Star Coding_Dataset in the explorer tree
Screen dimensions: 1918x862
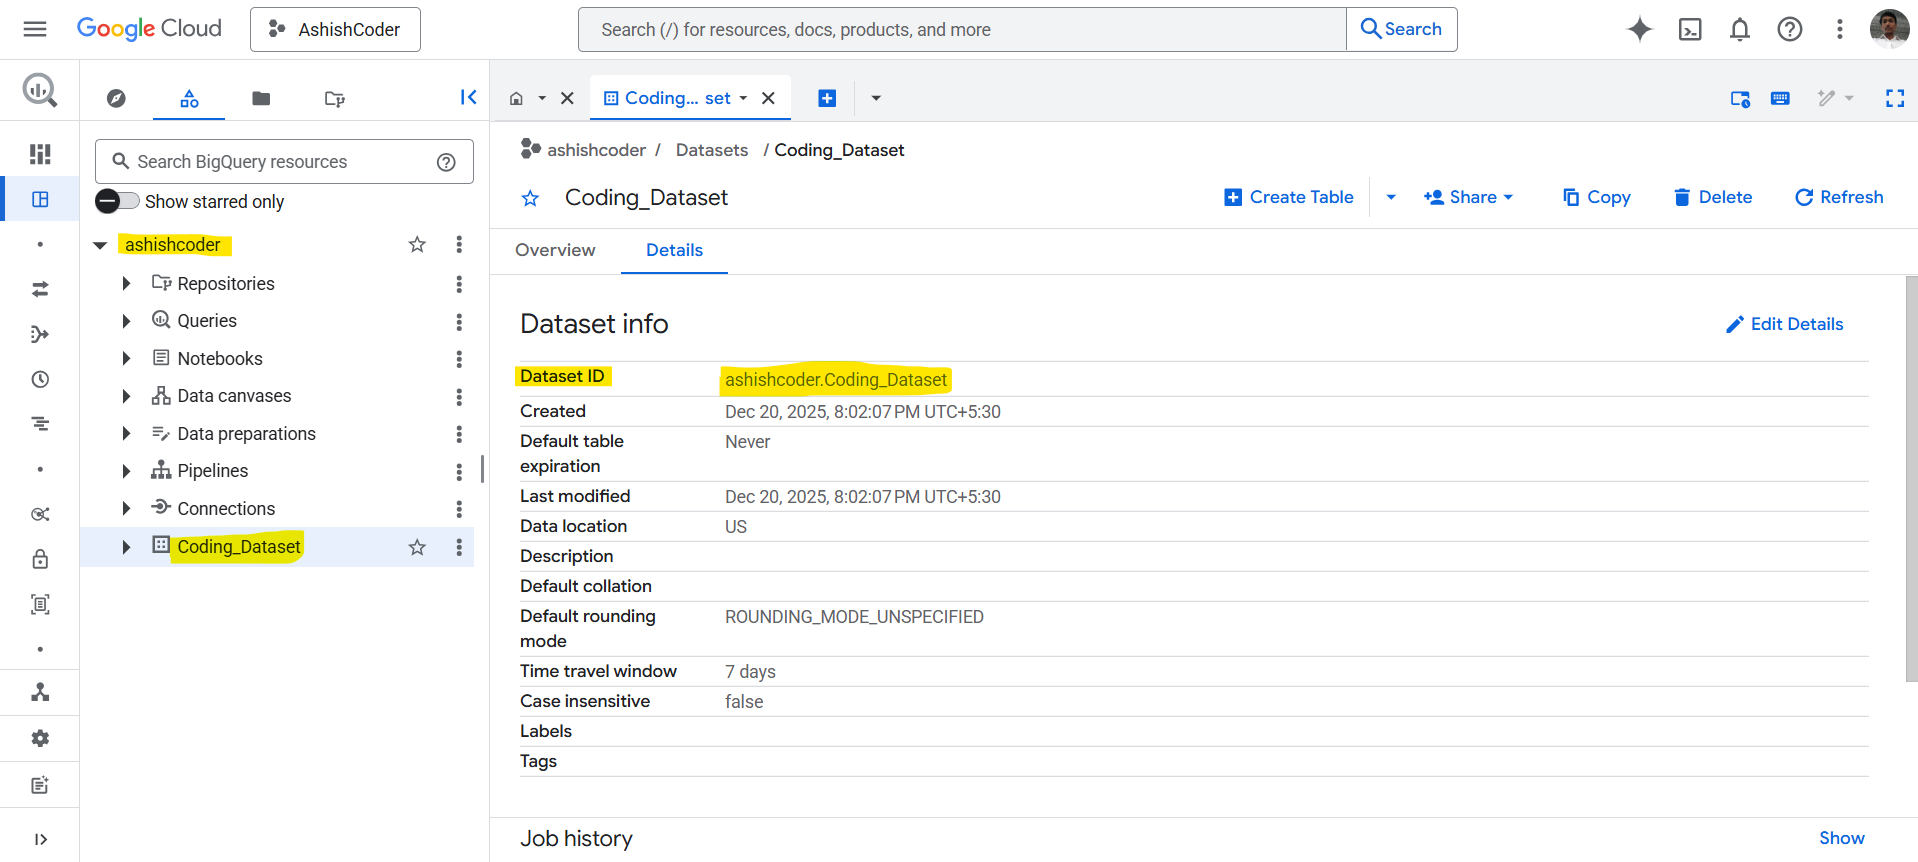[x=417, y=547]
